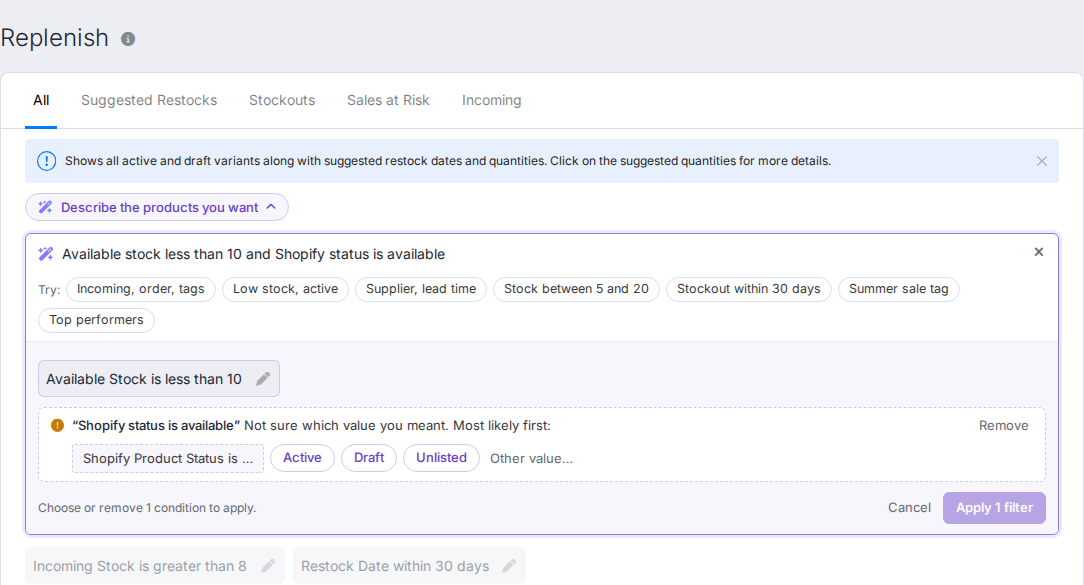Click the Available Stock is less than 10 chip

point(159,379)
